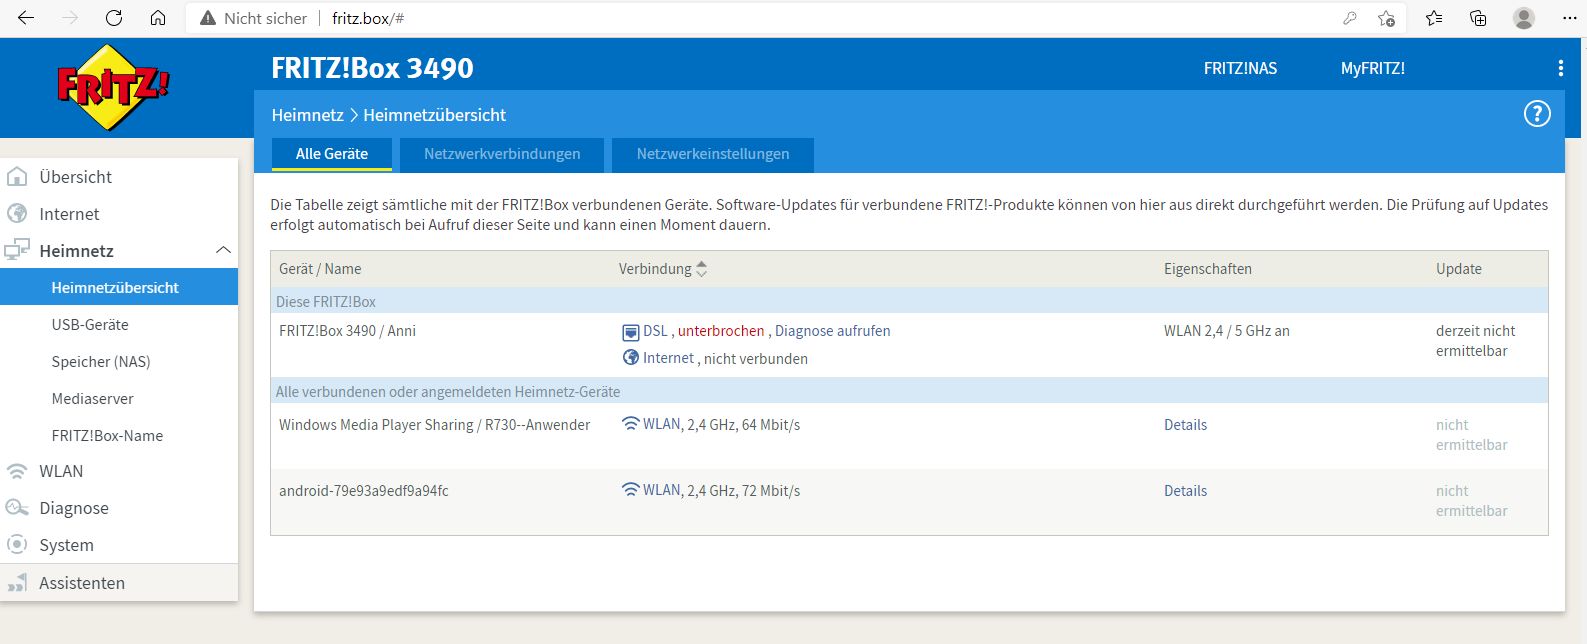Click Windows Media Player Sharing / R730--Anwender name
The width and height of the screenshot is (1587, 644).
point(434,425)
